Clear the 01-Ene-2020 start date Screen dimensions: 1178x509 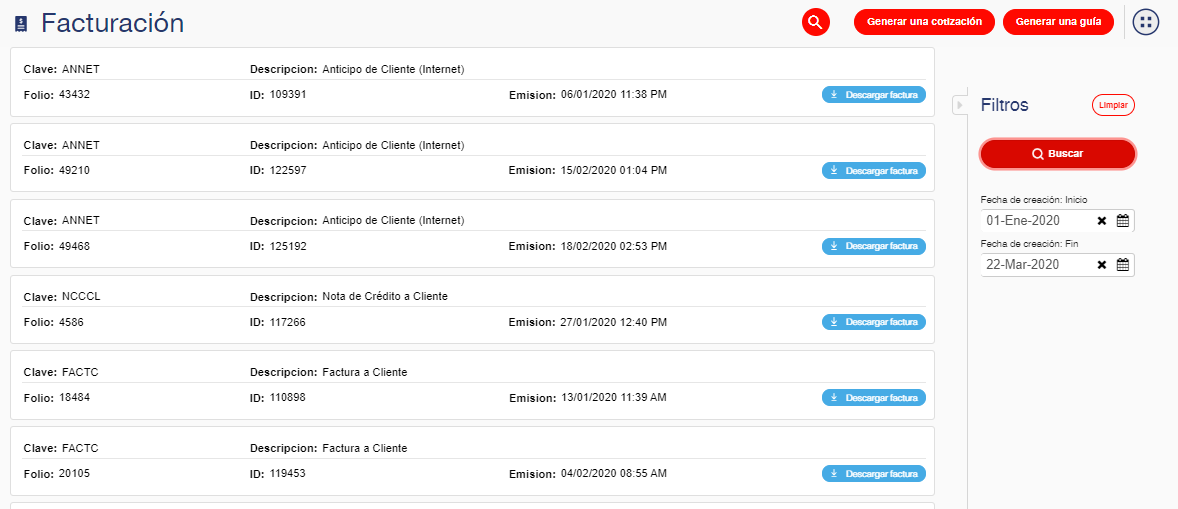(x=1101, y=221)
